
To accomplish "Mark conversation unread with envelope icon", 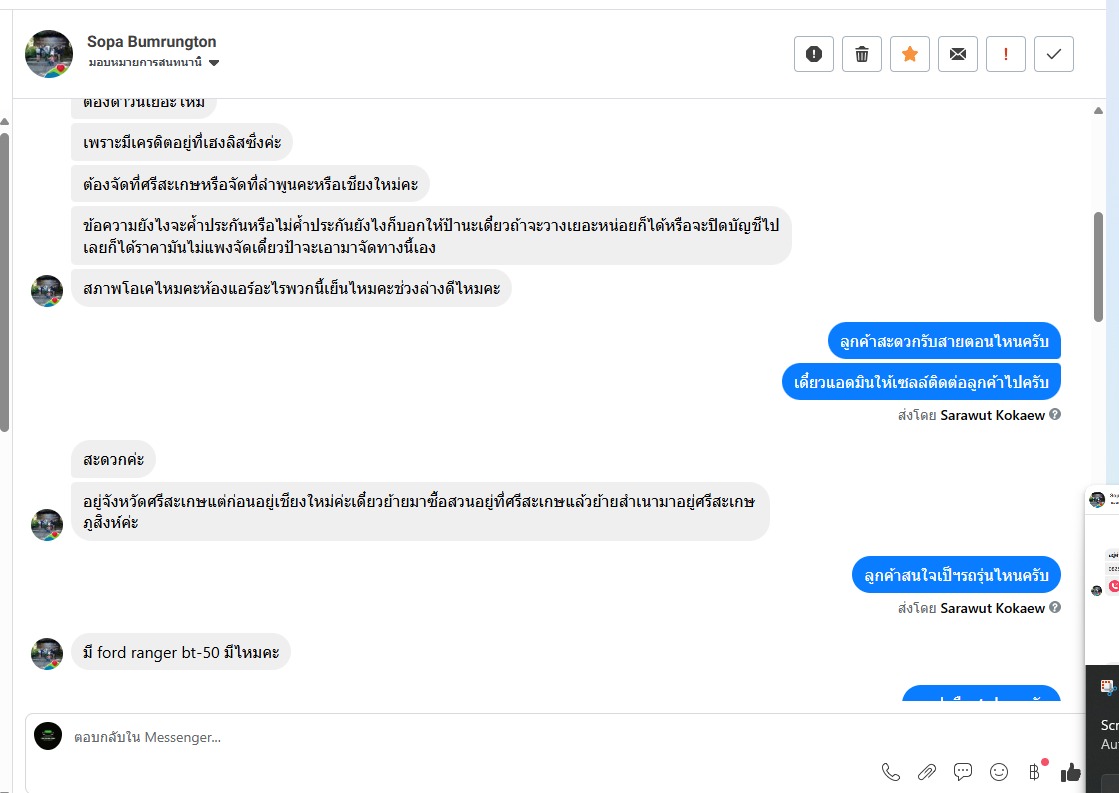I will 957,54.
